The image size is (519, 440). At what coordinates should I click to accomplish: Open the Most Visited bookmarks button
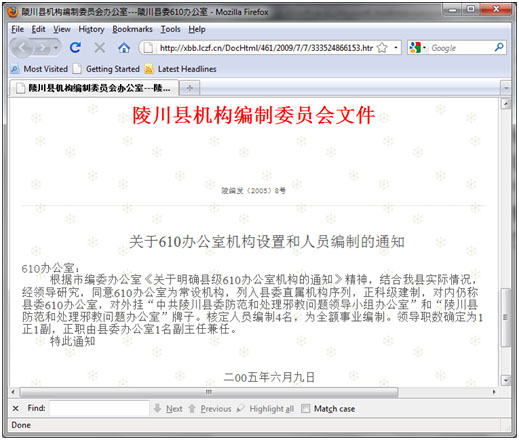coord(39,69)
